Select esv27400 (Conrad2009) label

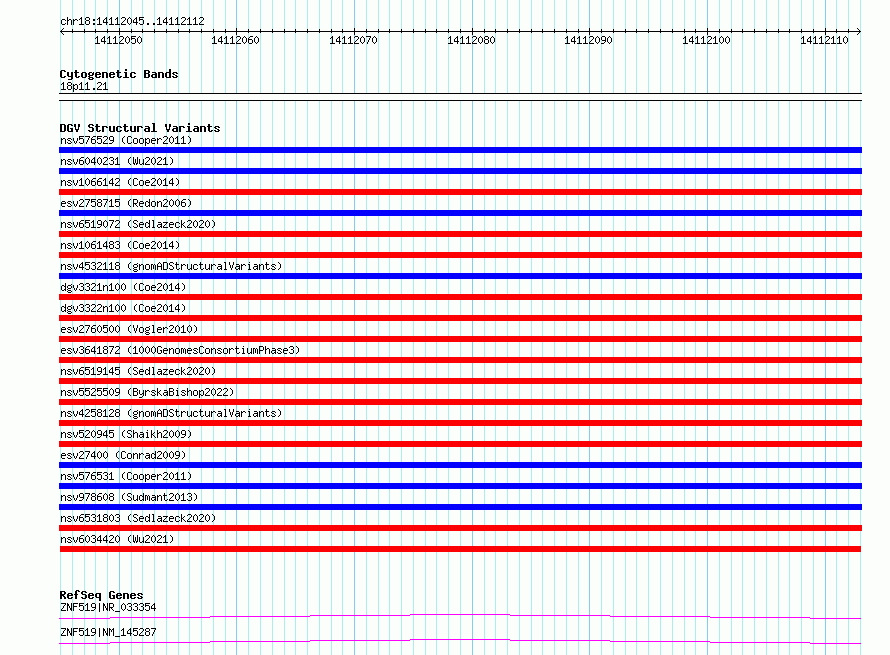click(x=123, y=455)
